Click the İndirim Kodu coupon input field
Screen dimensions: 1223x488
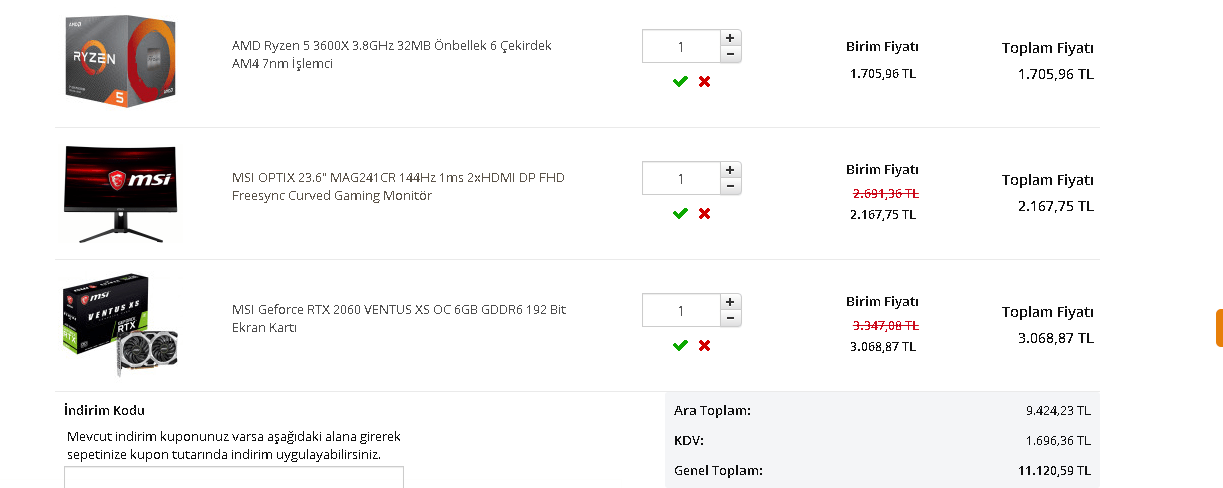pyautogui.click(x=234, y=477)
